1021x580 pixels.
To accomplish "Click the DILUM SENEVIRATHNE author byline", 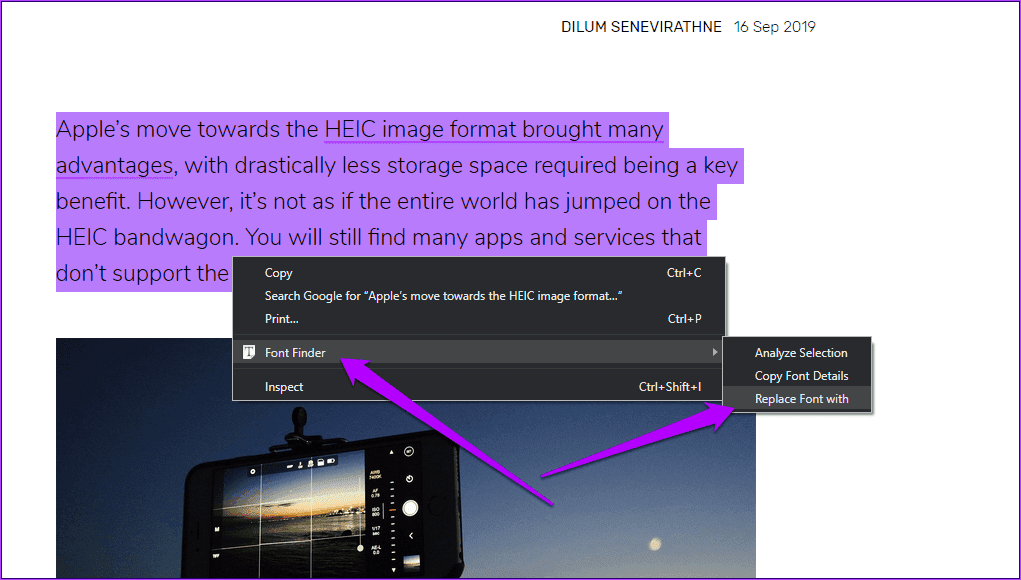I will tap(641, 26).
